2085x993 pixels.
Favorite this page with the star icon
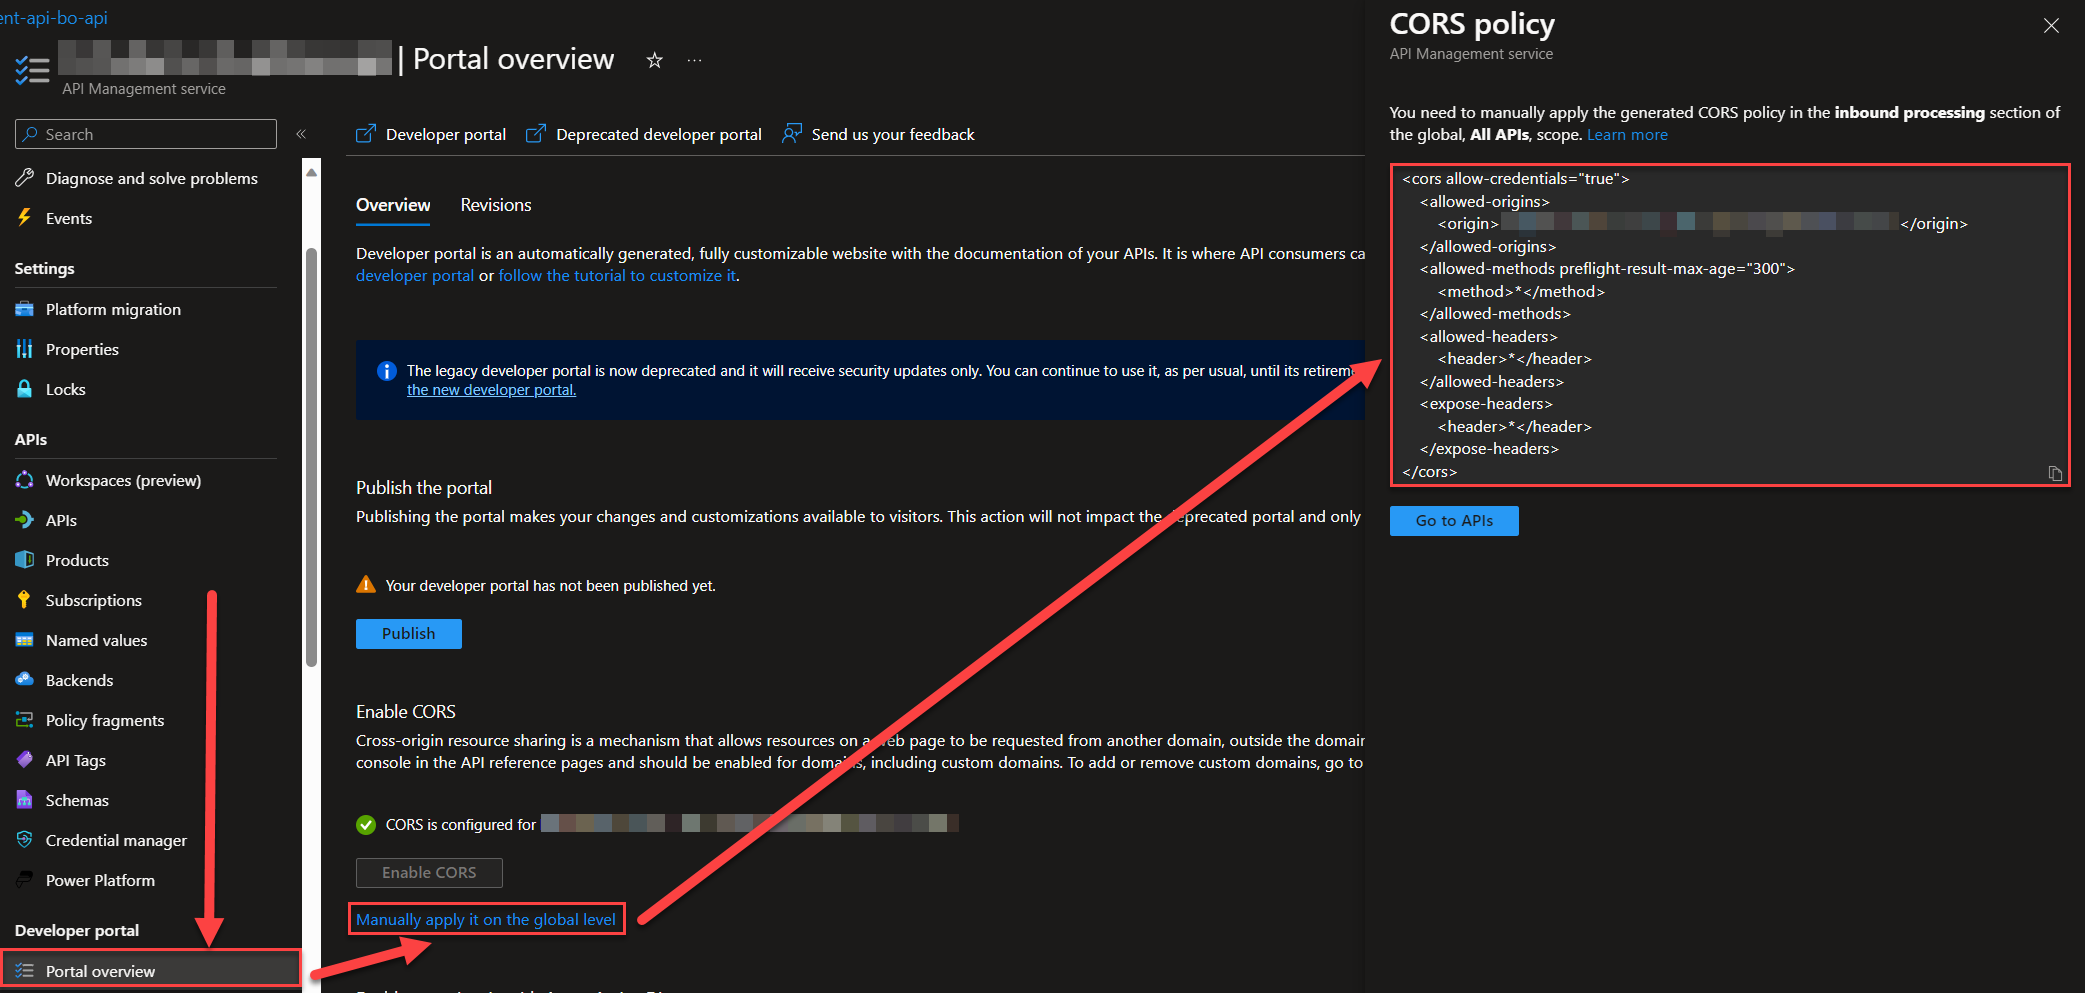click(x=655, y=60)
